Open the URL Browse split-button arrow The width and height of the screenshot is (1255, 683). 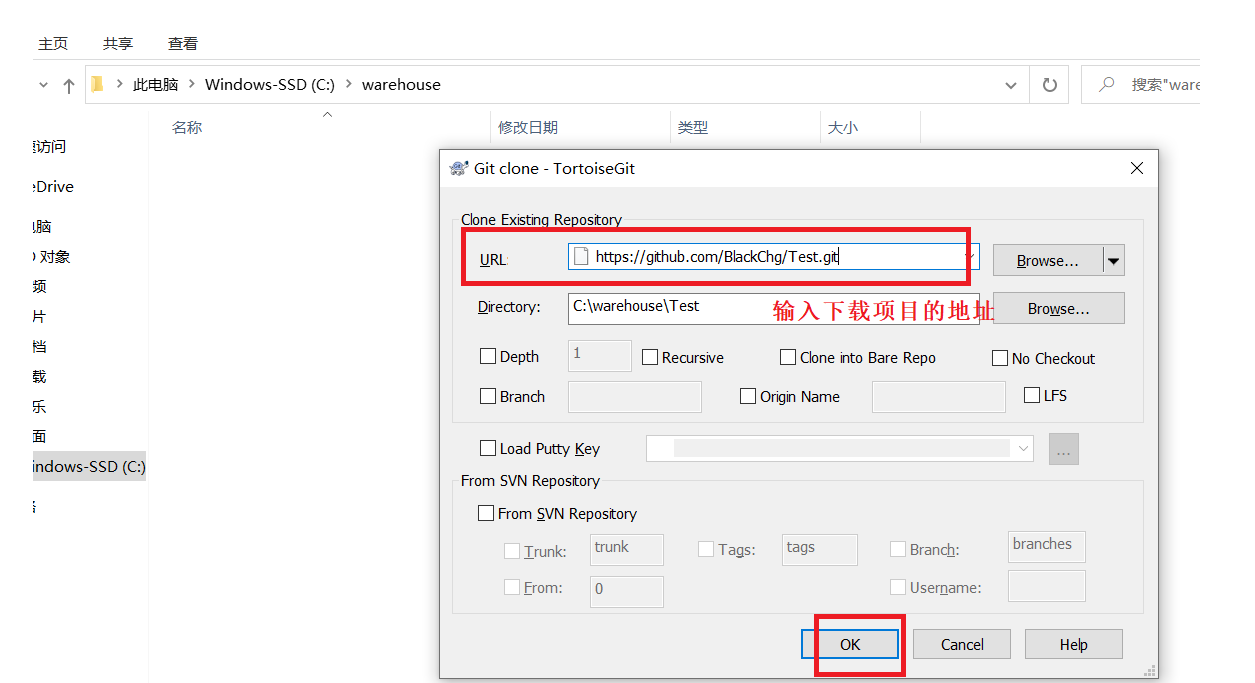point(1114,260)
